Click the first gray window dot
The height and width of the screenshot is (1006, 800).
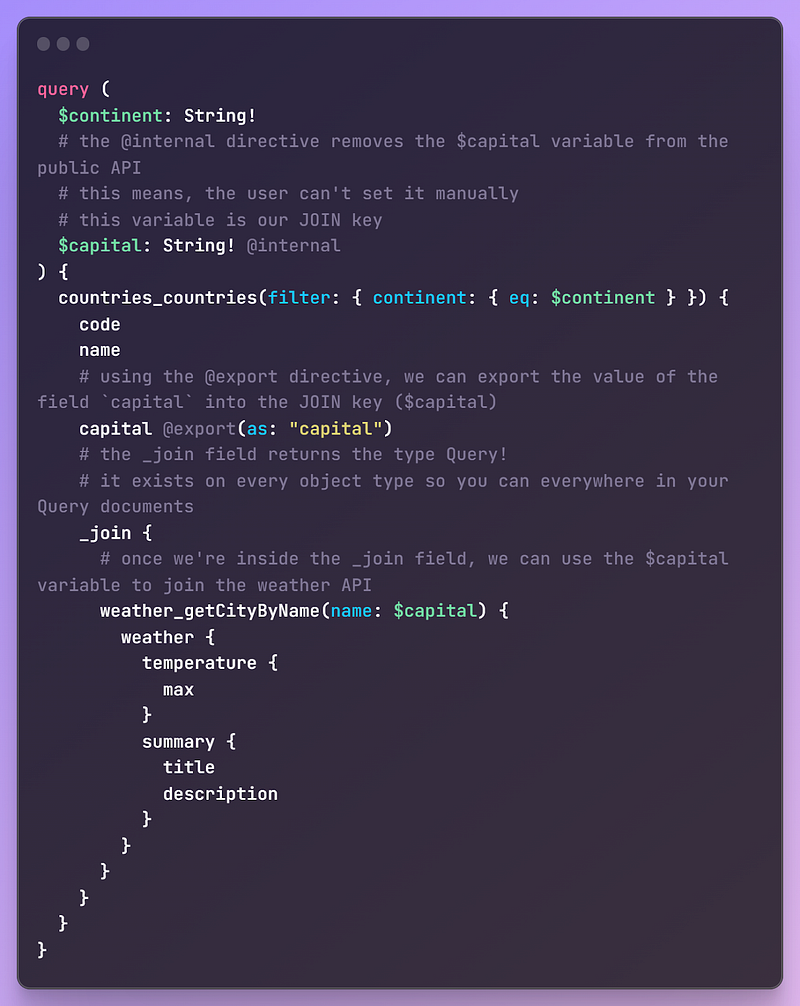pyautogui.click(x=43, y=44)
